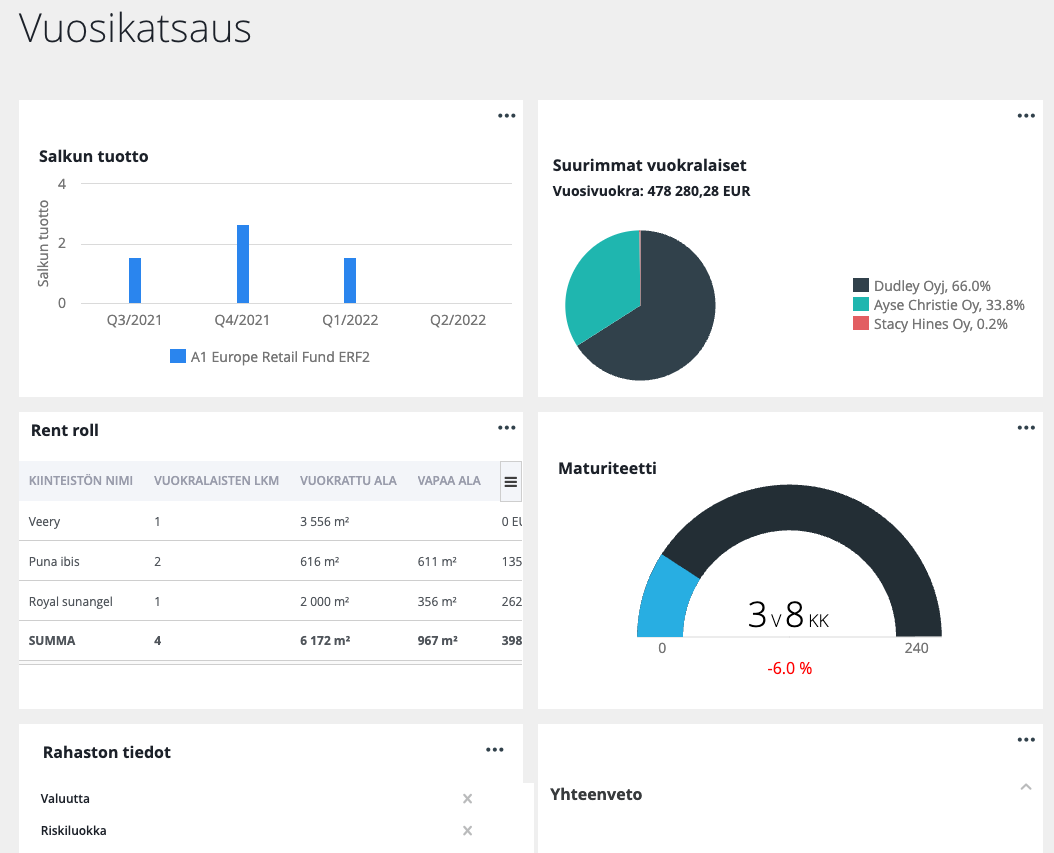
Task: Sort by Vapaa ala column
Action: (x=449, y=481)
